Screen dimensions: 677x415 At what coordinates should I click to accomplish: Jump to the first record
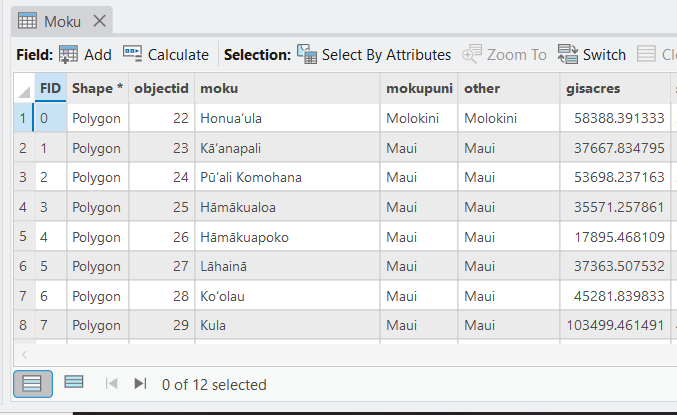(x=111, y=384)
